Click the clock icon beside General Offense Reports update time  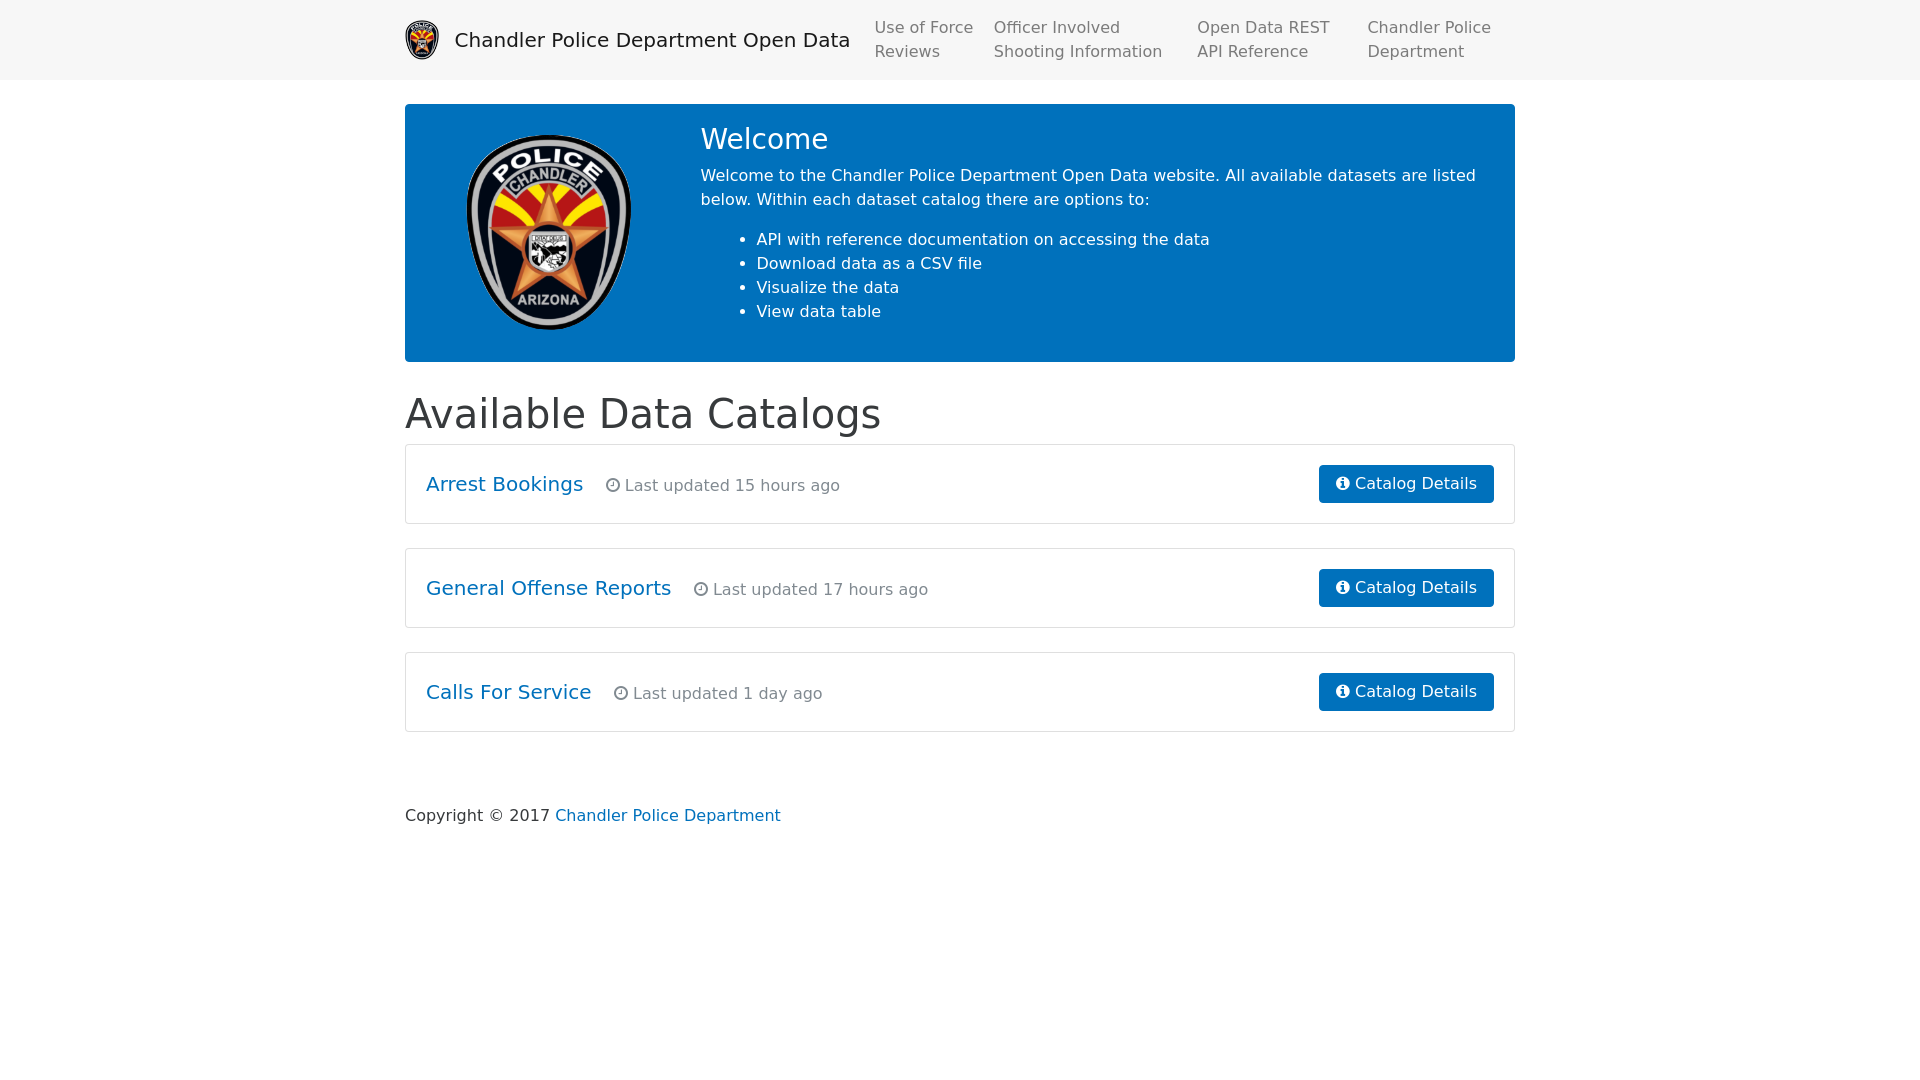(x=701, y=589)
